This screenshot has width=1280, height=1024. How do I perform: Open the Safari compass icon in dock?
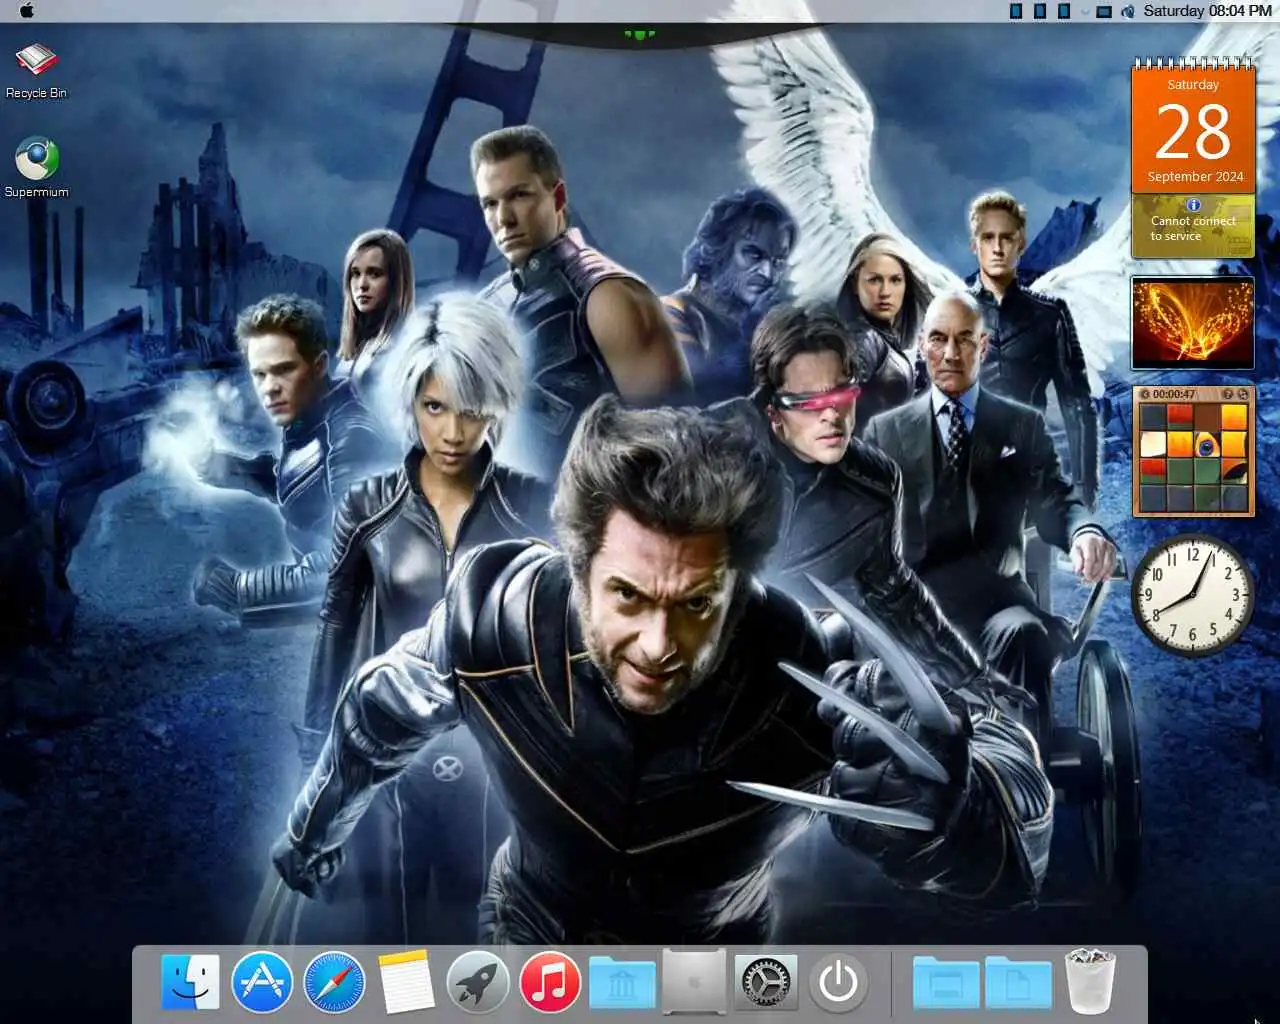[x=334, y=981]
